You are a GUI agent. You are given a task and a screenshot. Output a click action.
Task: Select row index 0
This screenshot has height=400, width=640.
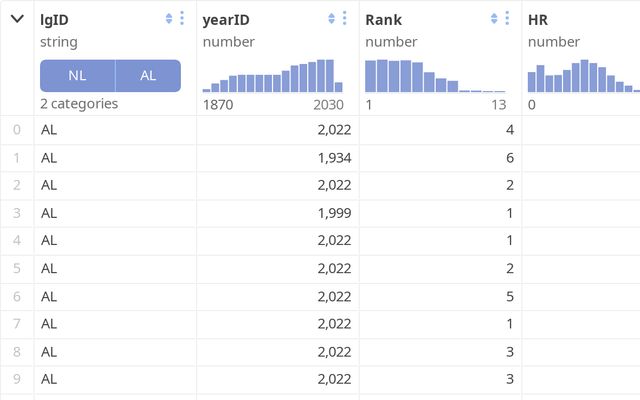coord(16,129)
